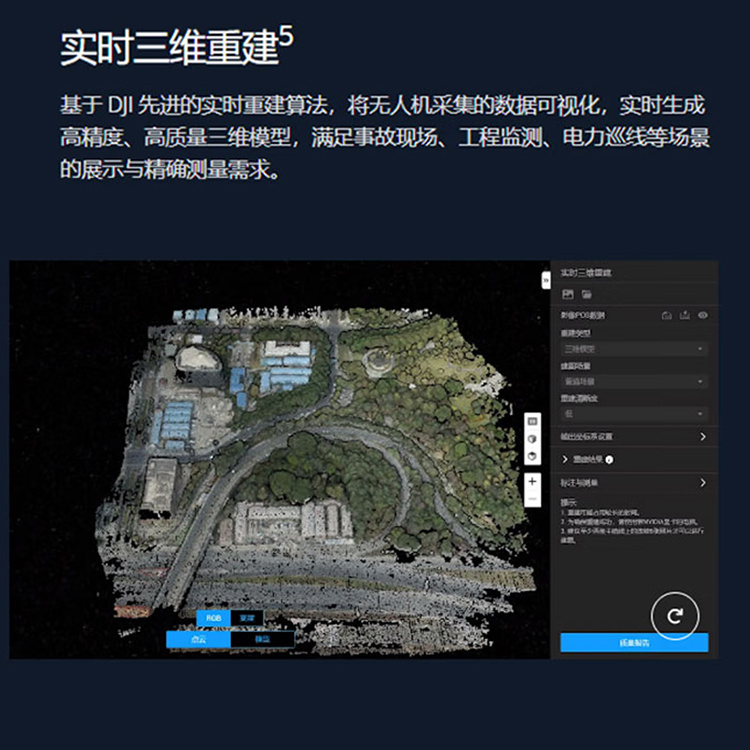Select the RGB display mode
750x750 pixels.
(213, 618)
